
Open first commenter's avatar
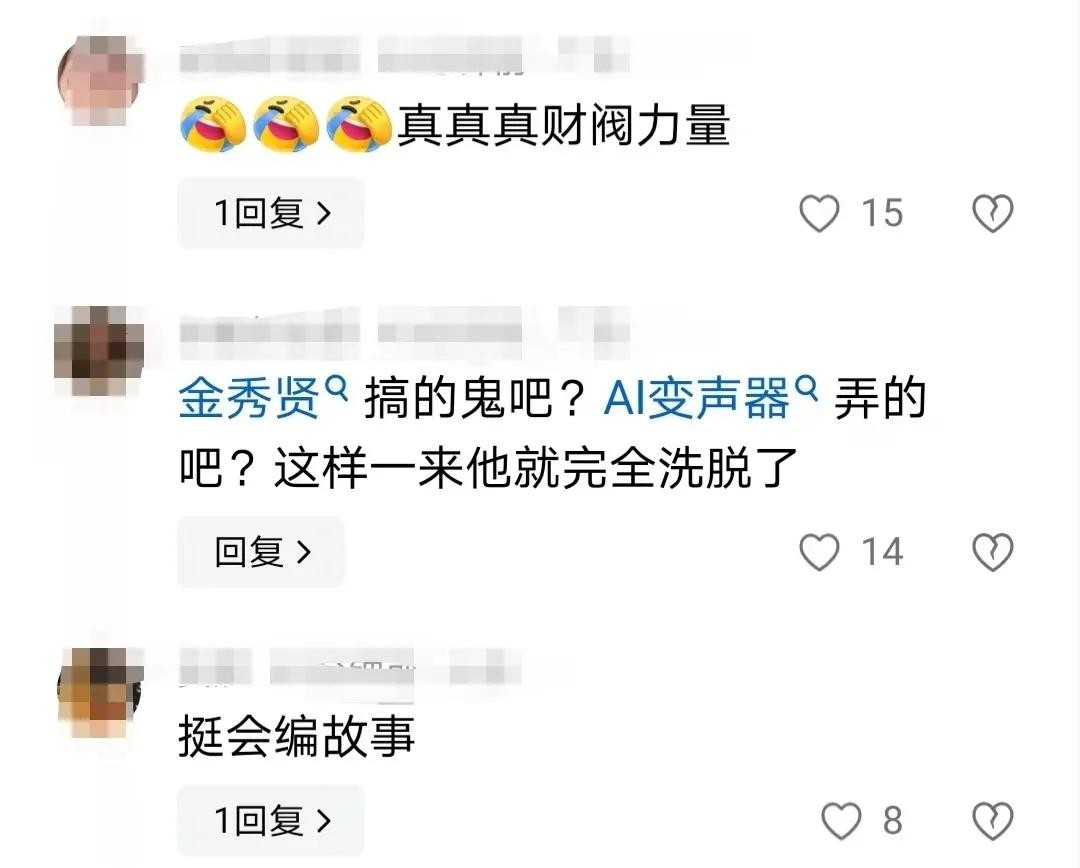point(101,80)
